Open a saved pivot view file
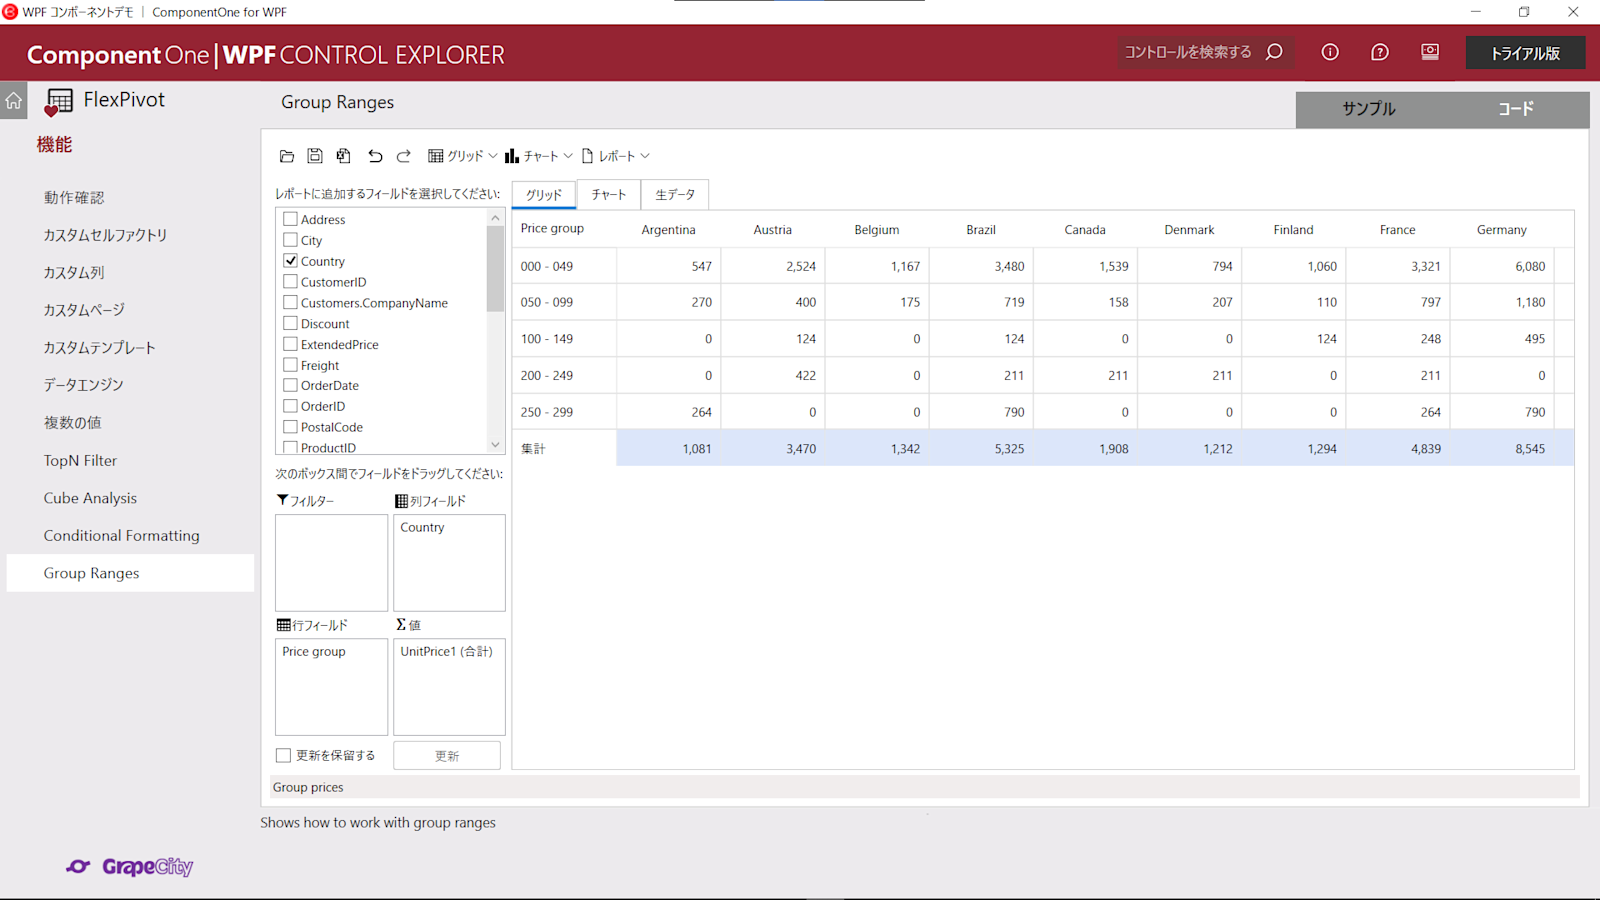 pyautogui.click(x=287, y=156)
